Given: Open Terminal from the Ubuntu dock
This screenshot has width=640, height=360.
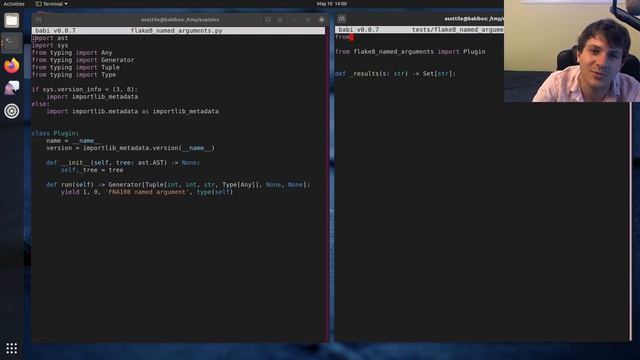Looking at the screenshot, I should tap(11, 42).
